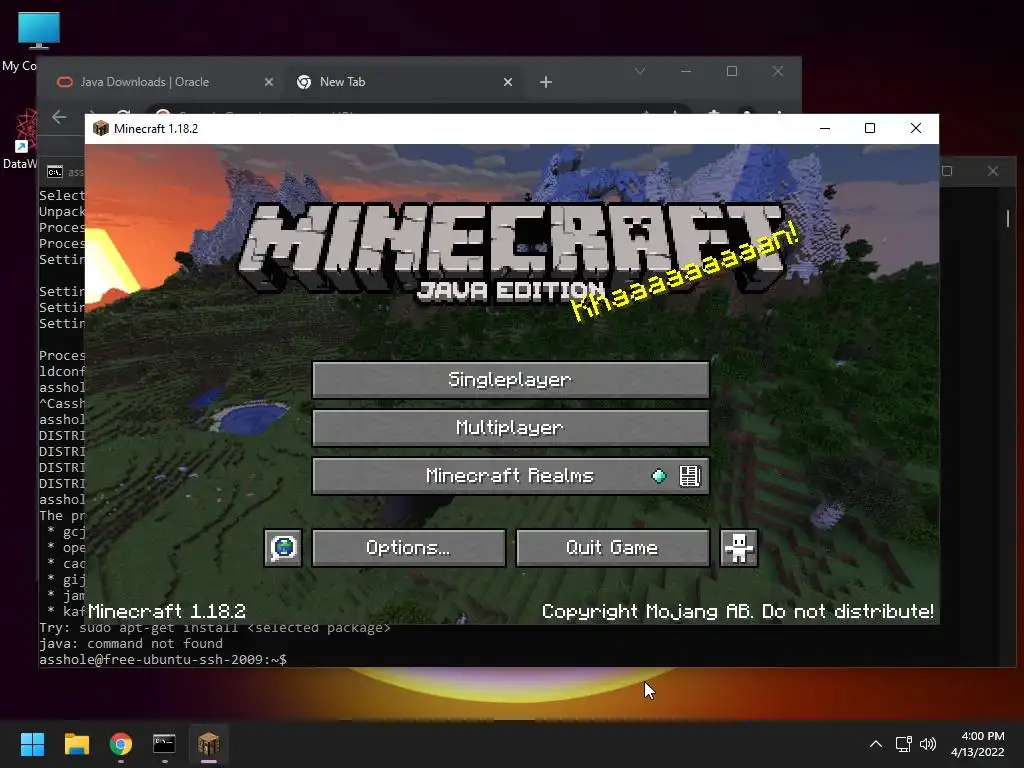Click 'Minecraft 1.18.2' version text in game

tap(167, 611)
